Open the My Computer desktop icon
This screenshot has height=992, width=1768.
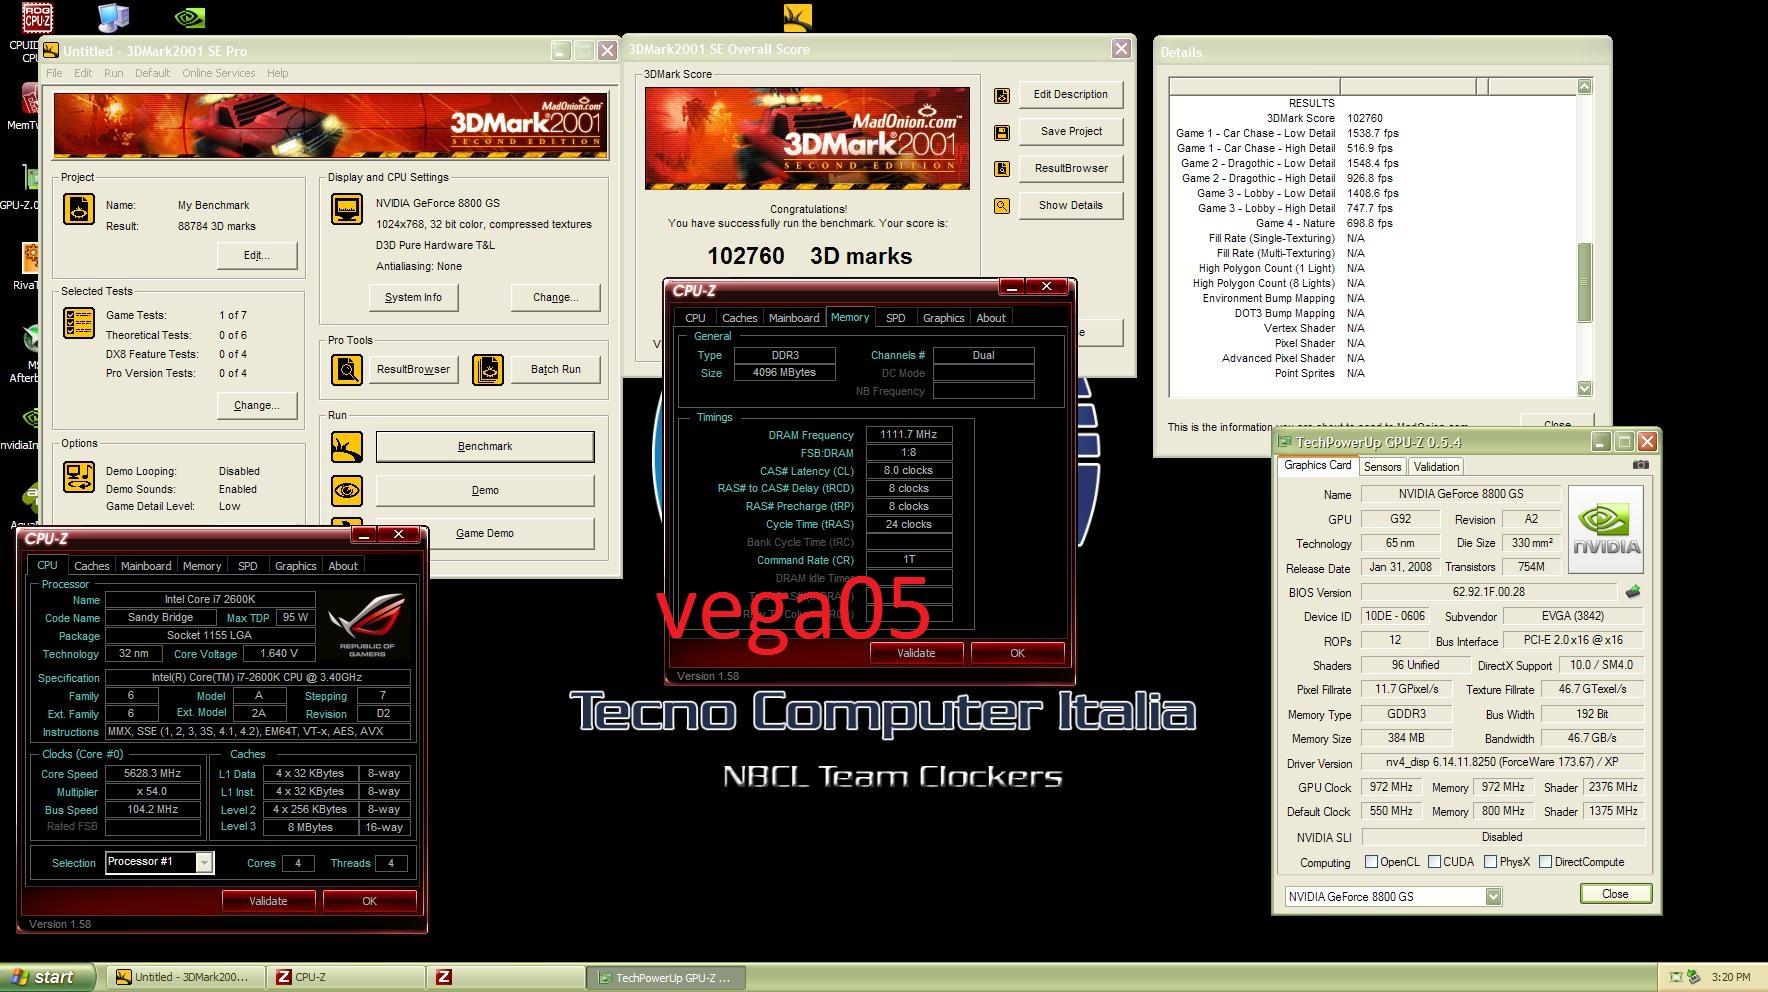pos(113,18)
